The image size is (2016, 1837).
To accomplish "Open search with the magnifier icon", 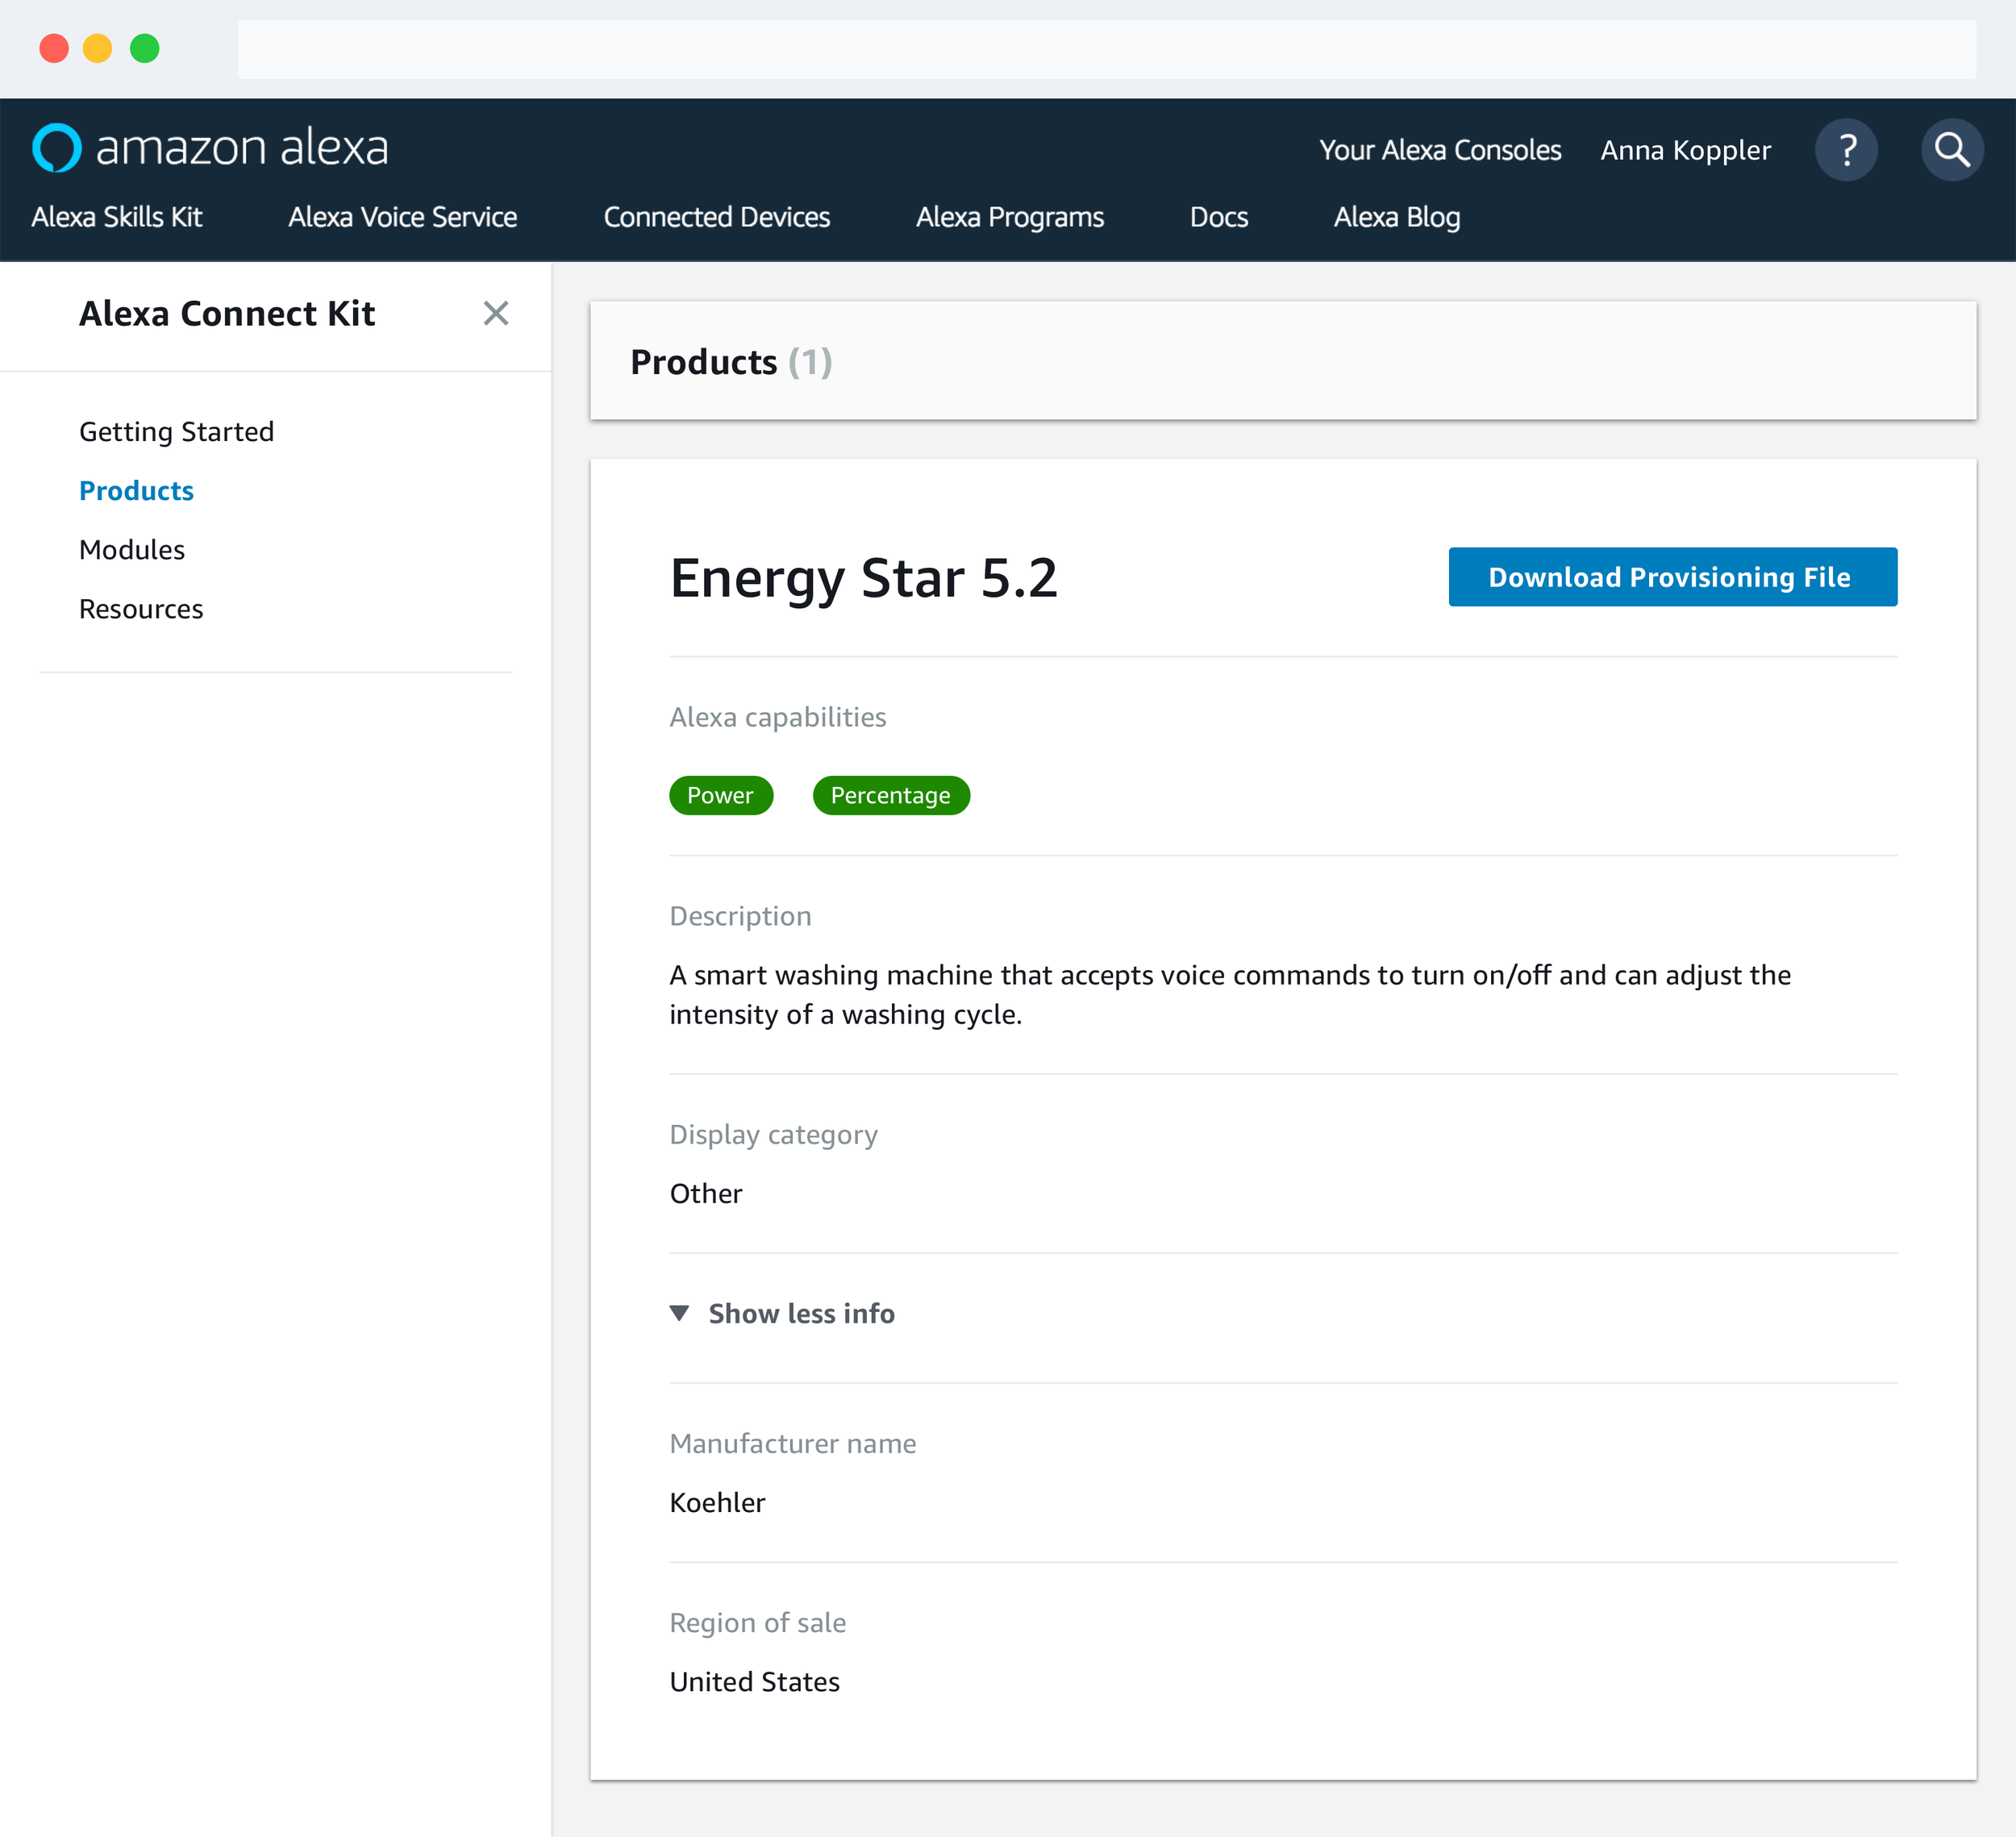I will tap(1951, 150).
